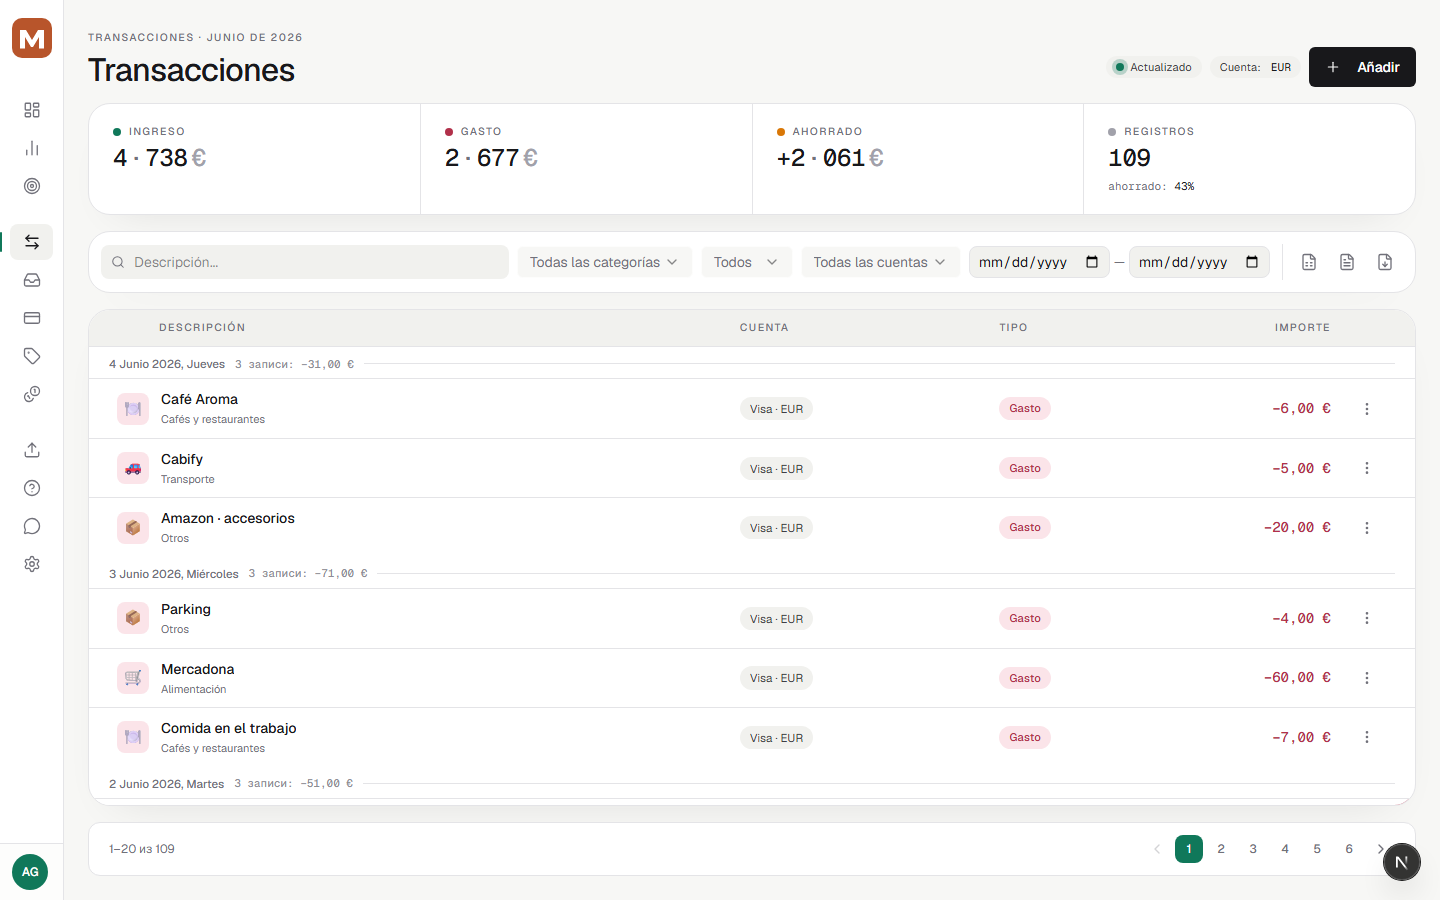Image resolution: width=1440 pixels, height=900 pixels.
Task: Click the DESCRIPCIÓN column header
Action: [x=202, y=327]
